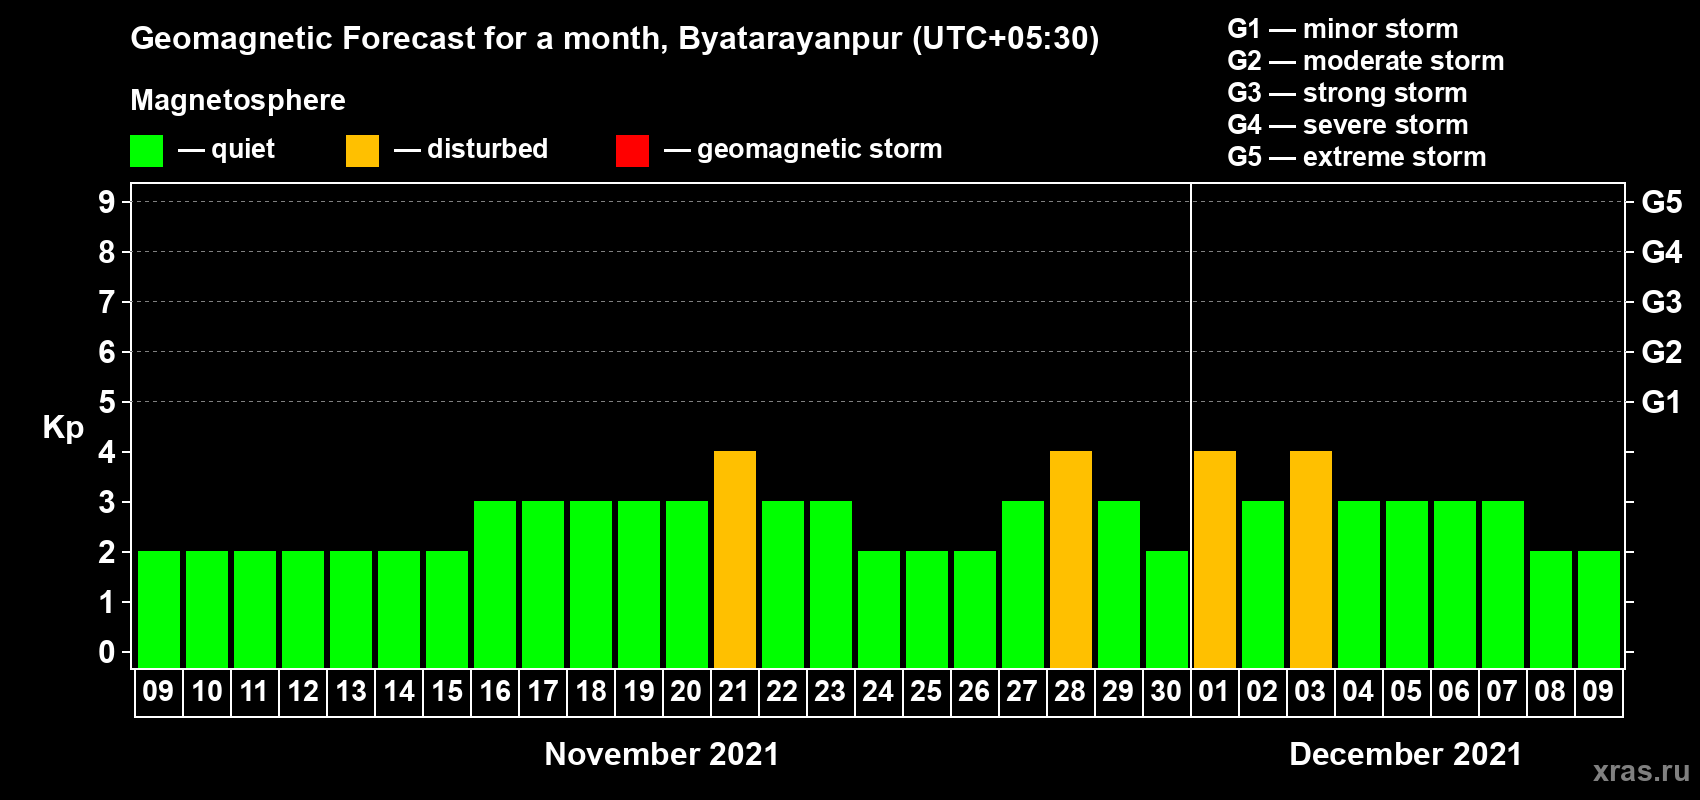Click date label 06 under December

(x=1454, y=692)
